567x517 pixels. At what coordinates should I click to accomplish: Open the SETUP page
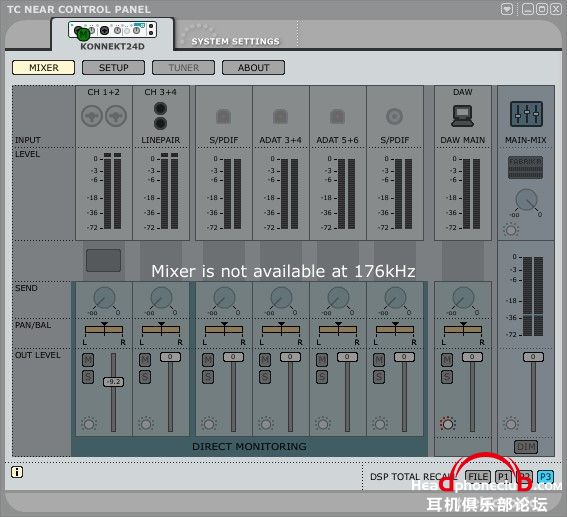point(114,68)
